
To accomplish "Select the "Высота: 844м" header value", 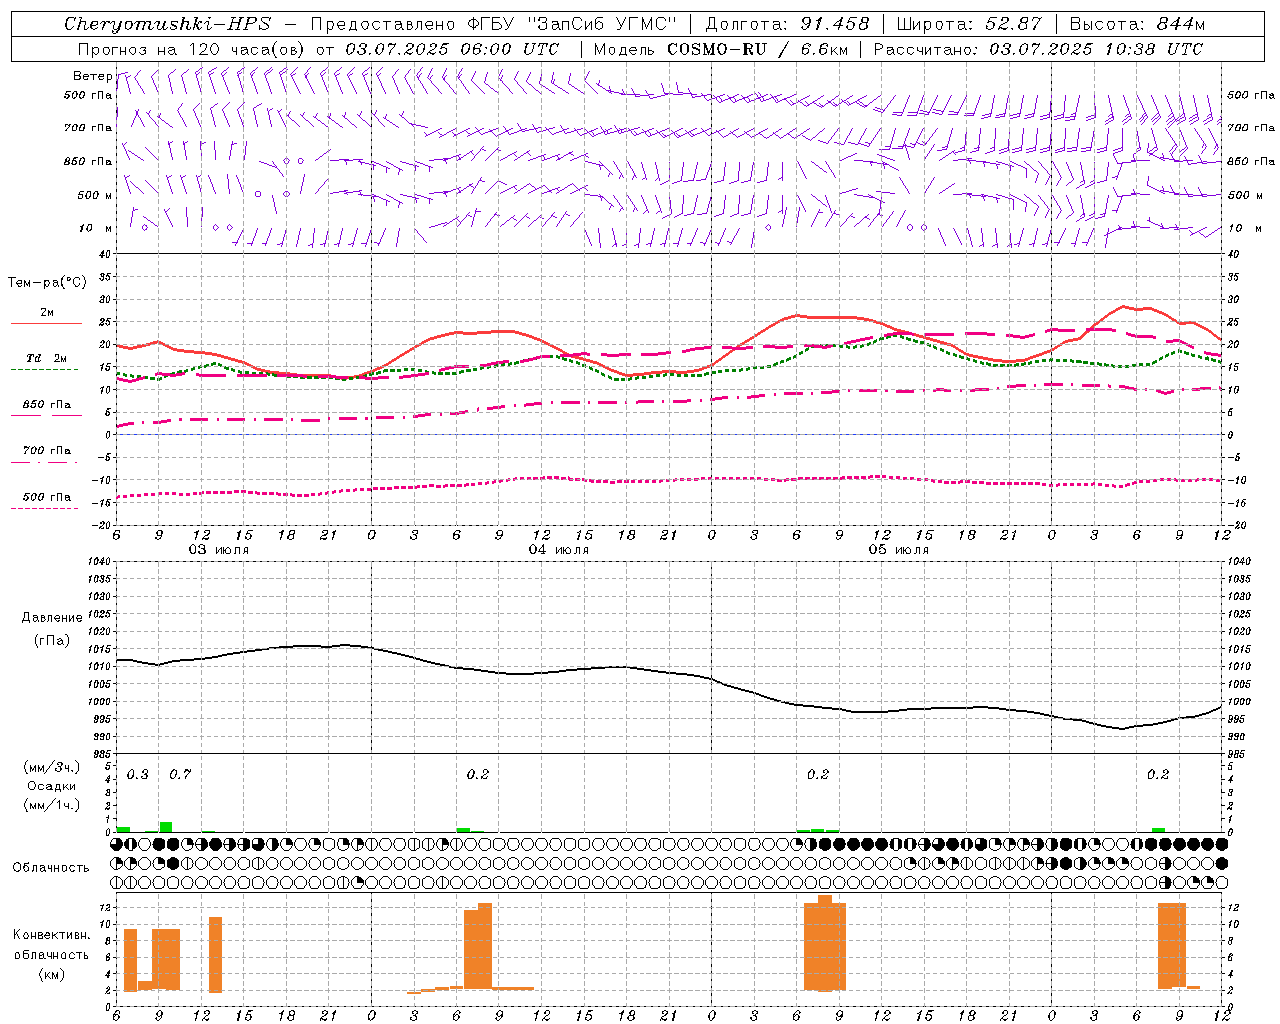I will [x=1137, y=24].
